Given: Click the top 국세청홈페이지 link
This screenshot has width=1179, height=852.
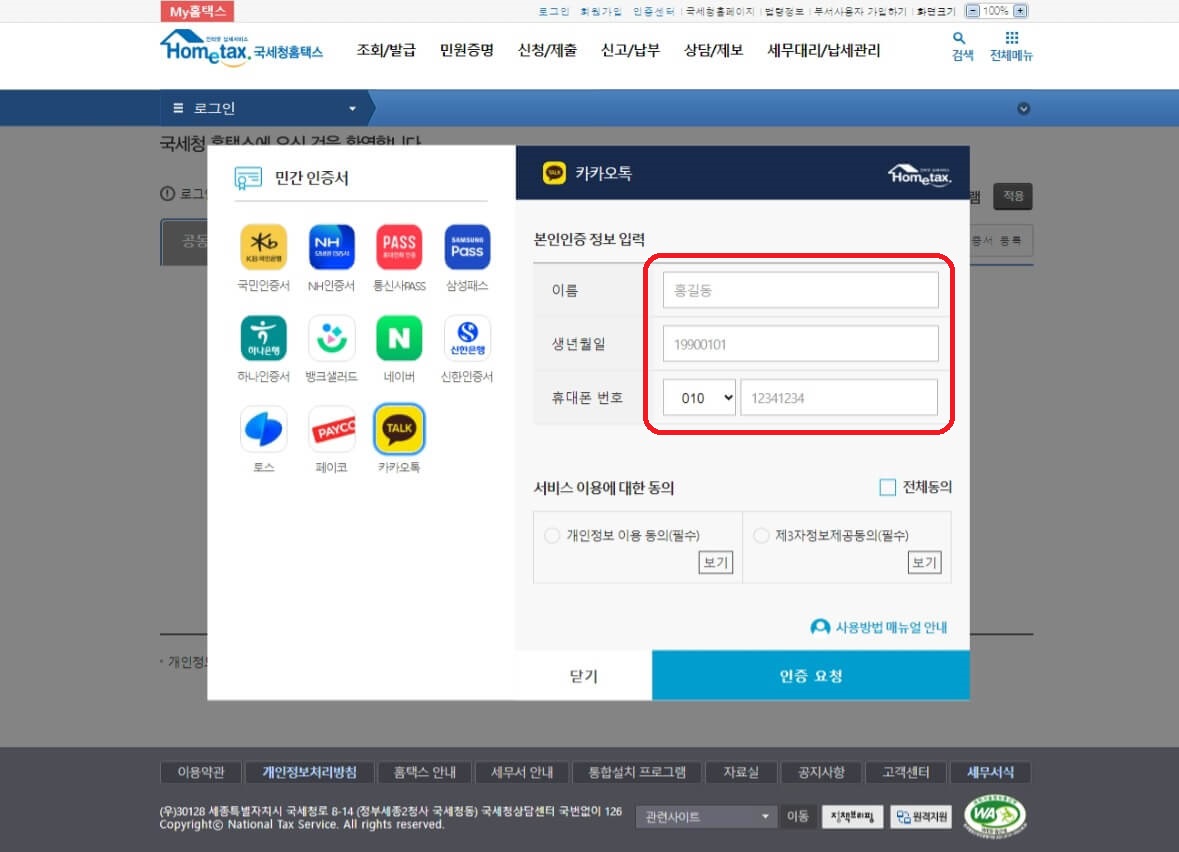Looking at the screenshot, I should [720, 11].
